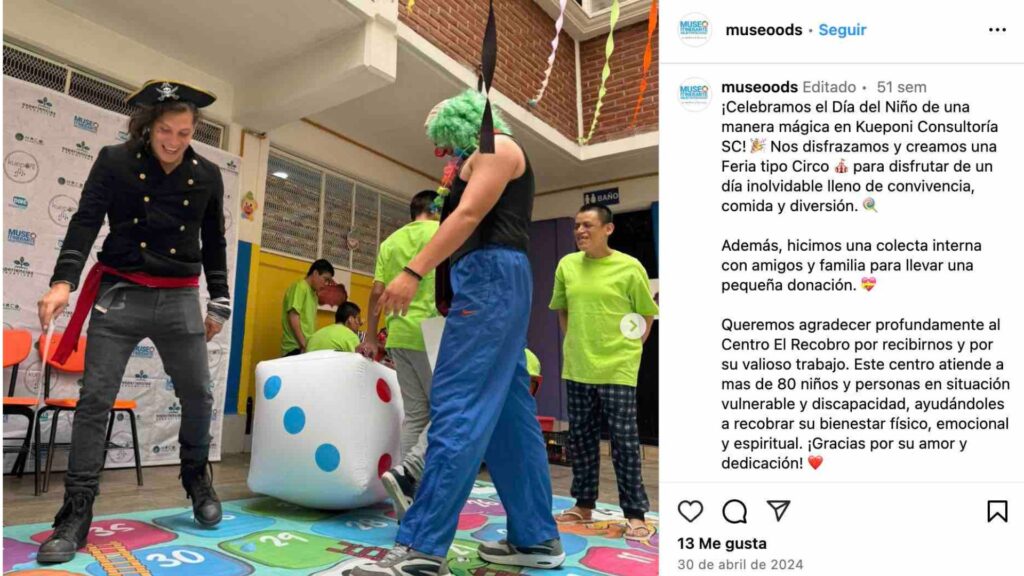Save the post with the bookmark icon
Viewport: 1024px width, 576px height.
coord(997,511)
